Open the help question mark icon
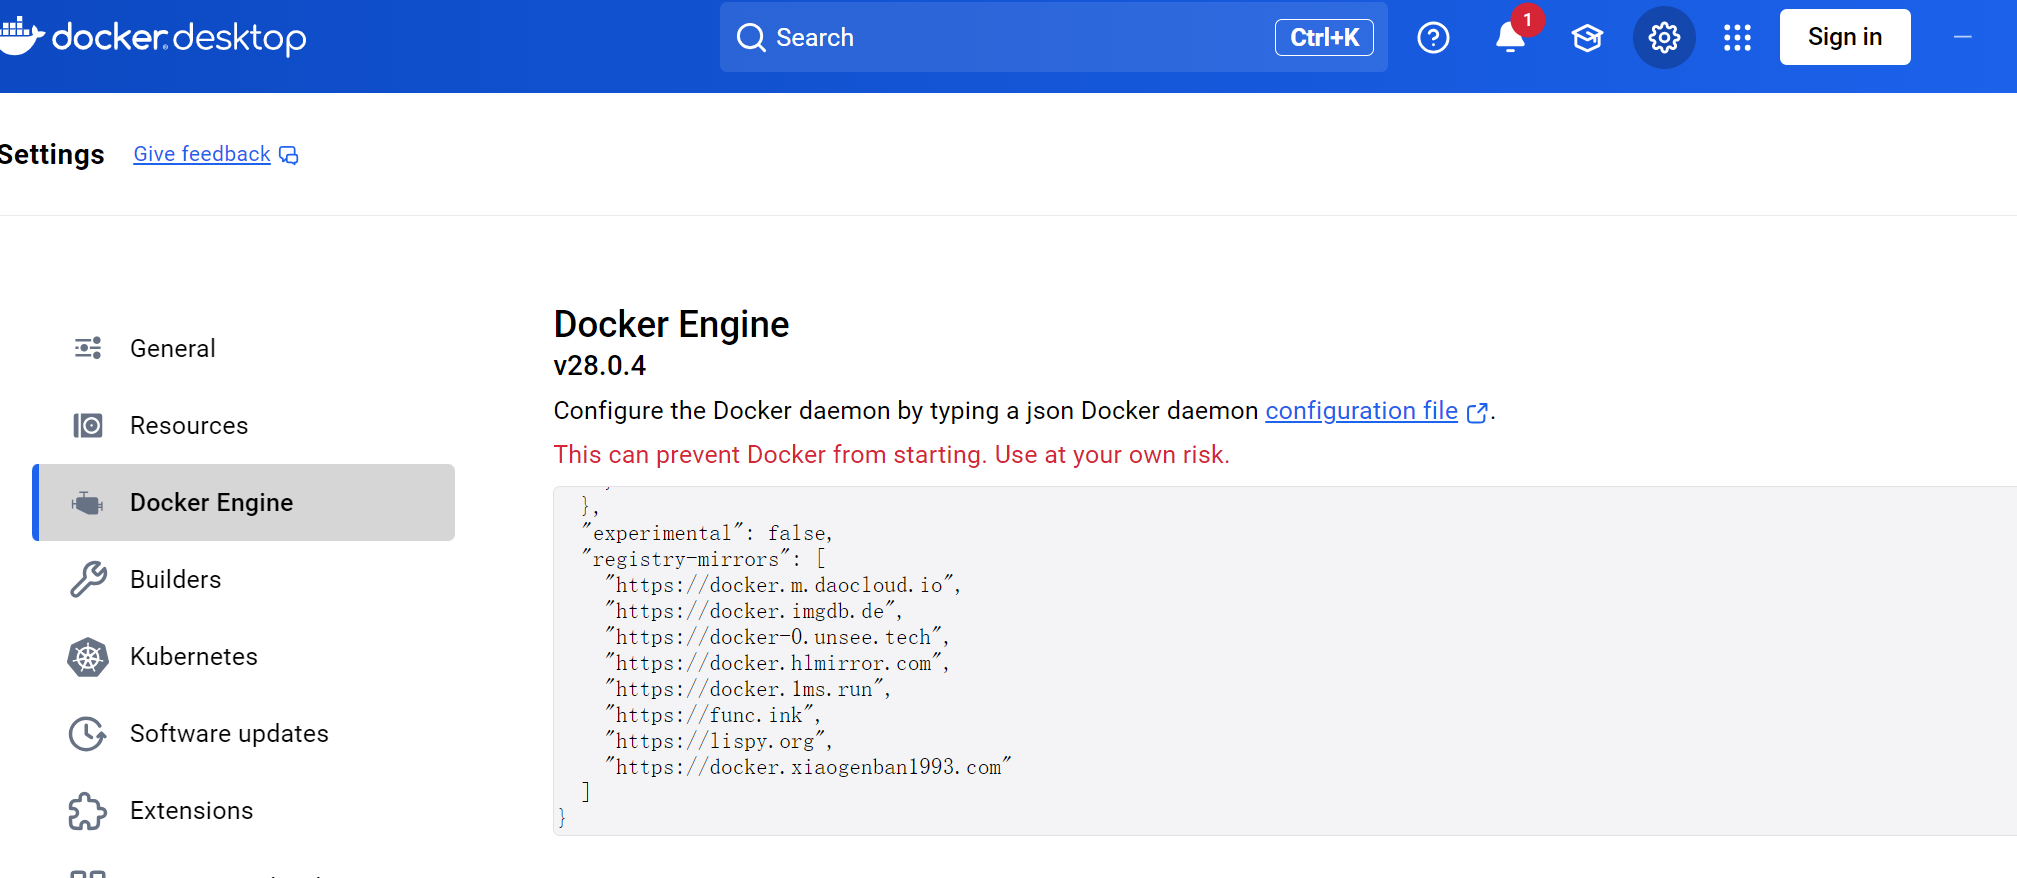Screen dimensions: 2017x878 [x=1433, y=38]
